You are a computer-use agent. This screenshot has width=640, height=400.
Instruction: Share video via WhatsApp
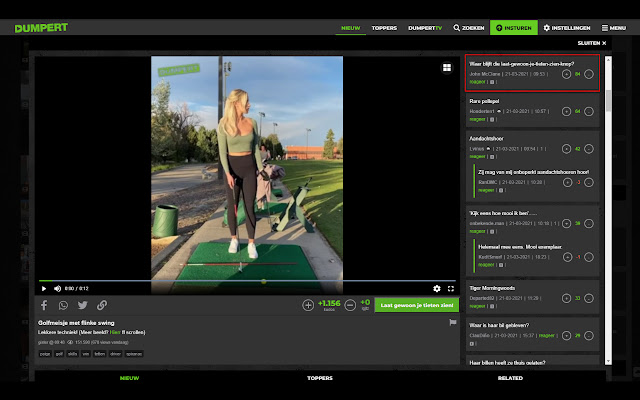pyautogui.click(x=63, y=305)
